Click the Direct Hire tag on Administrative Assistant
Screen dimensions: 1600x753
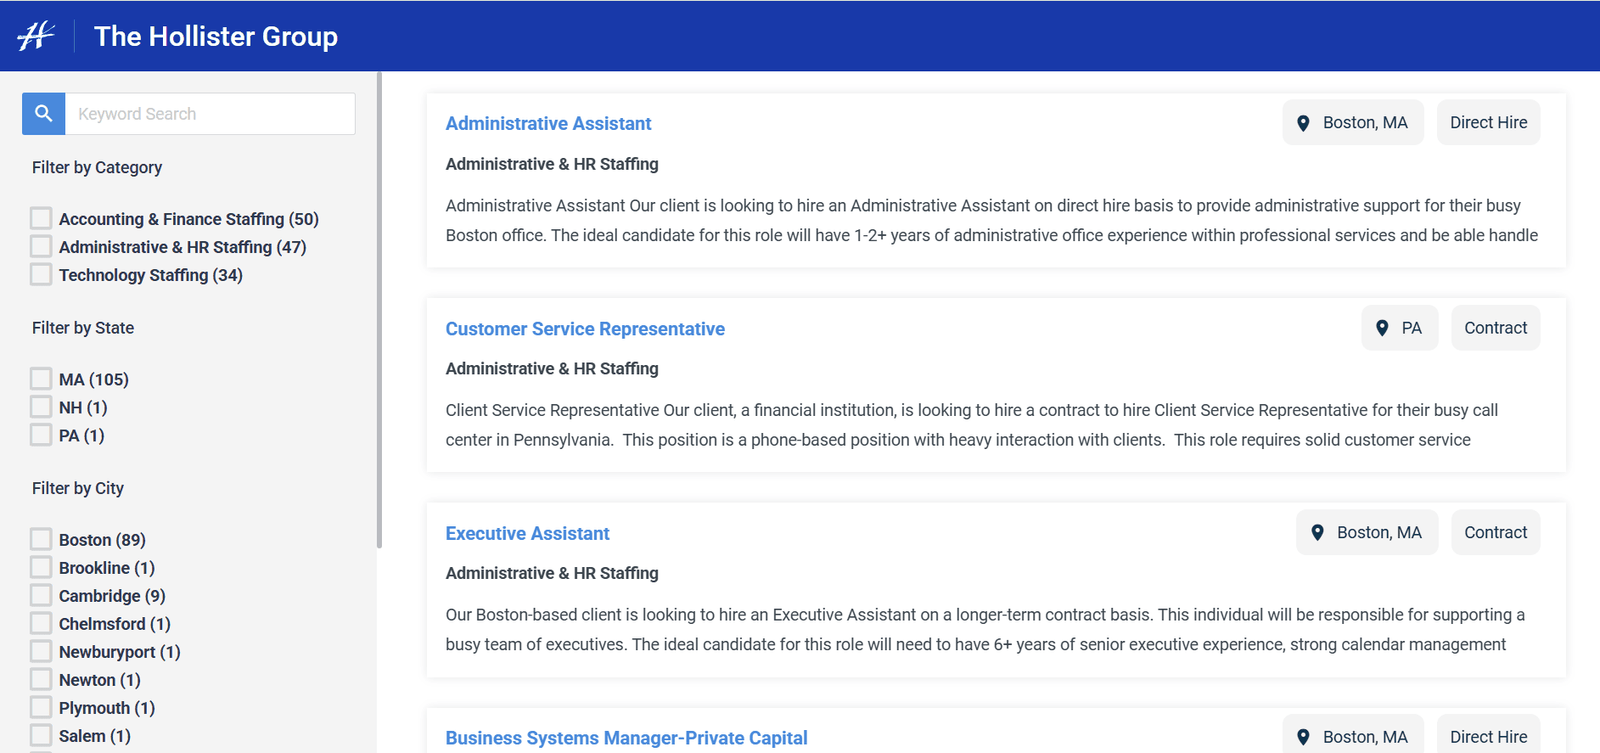(1488, 123)
